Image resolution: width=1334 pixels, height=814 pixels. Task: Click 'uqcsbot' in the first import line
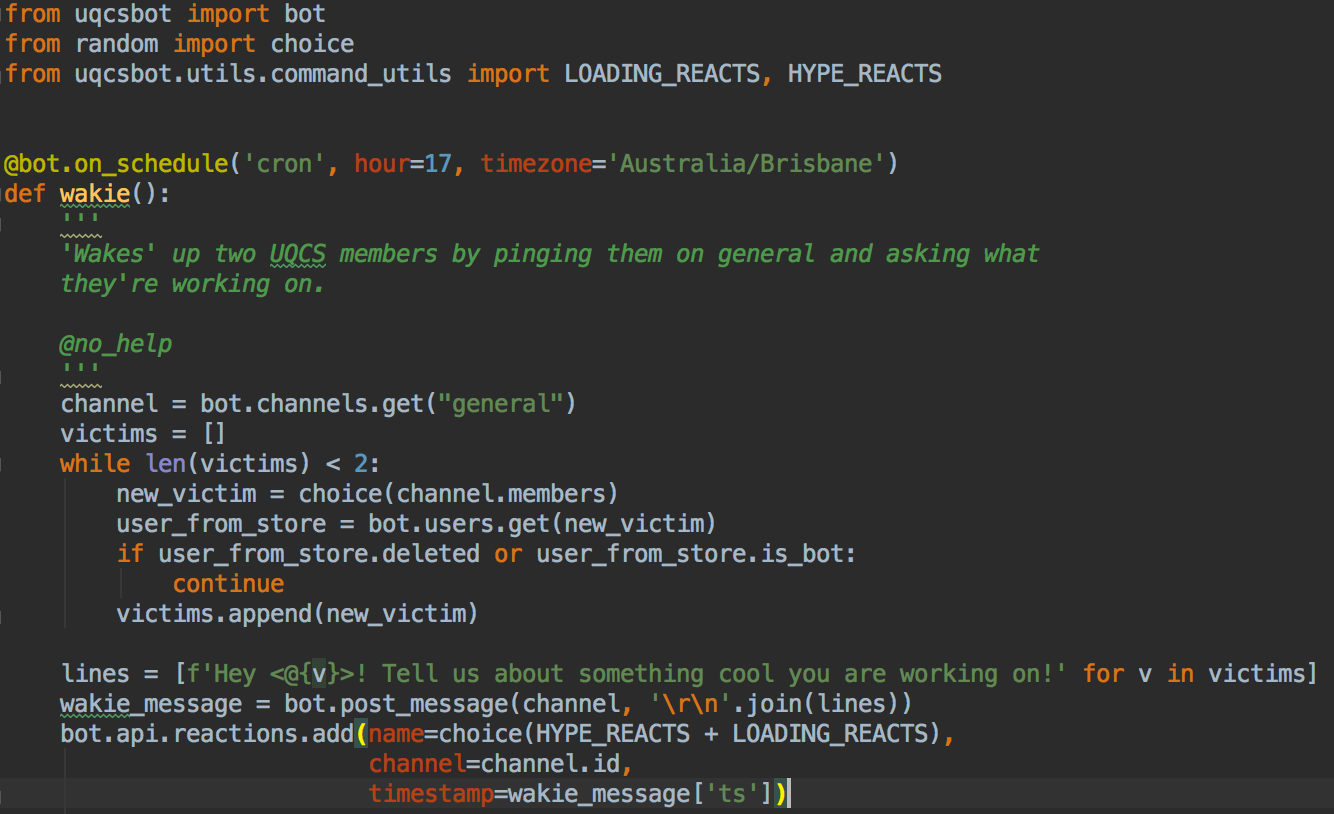point(124,14)
